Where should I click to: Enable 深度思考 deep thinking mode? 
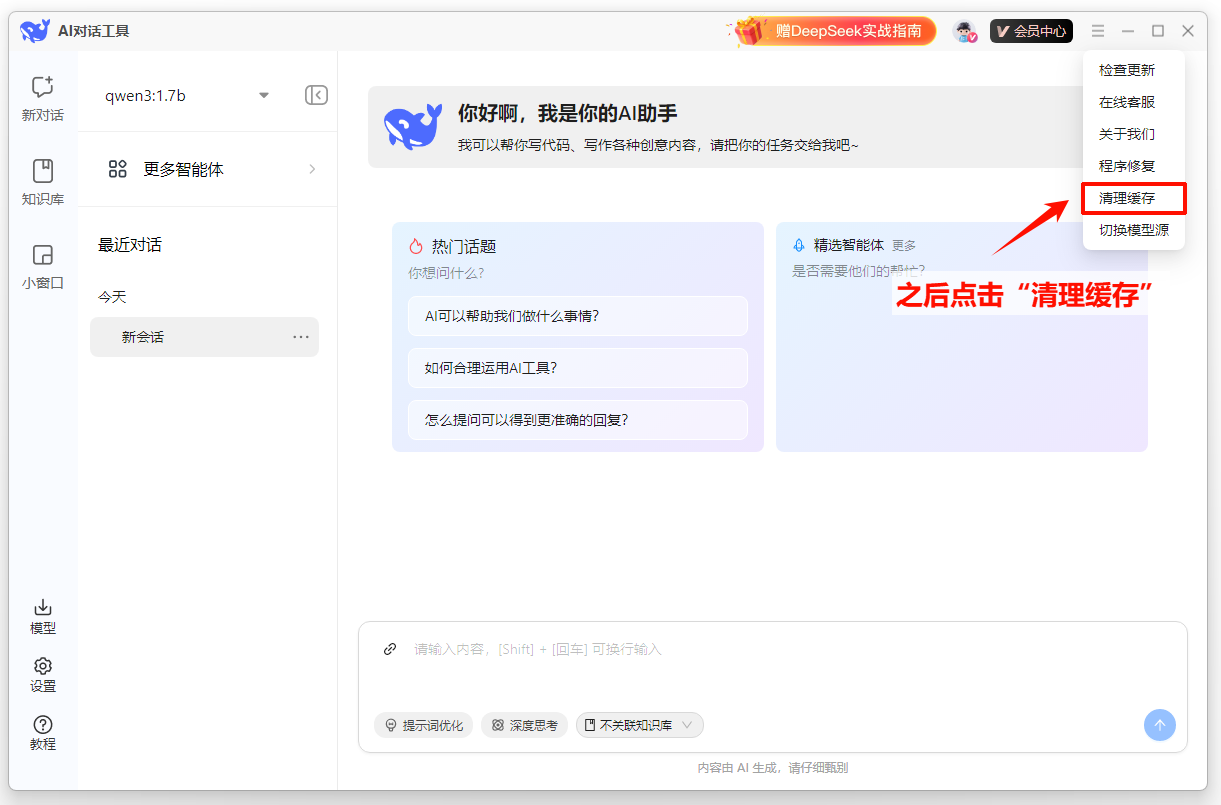click(x=524, y=725)
